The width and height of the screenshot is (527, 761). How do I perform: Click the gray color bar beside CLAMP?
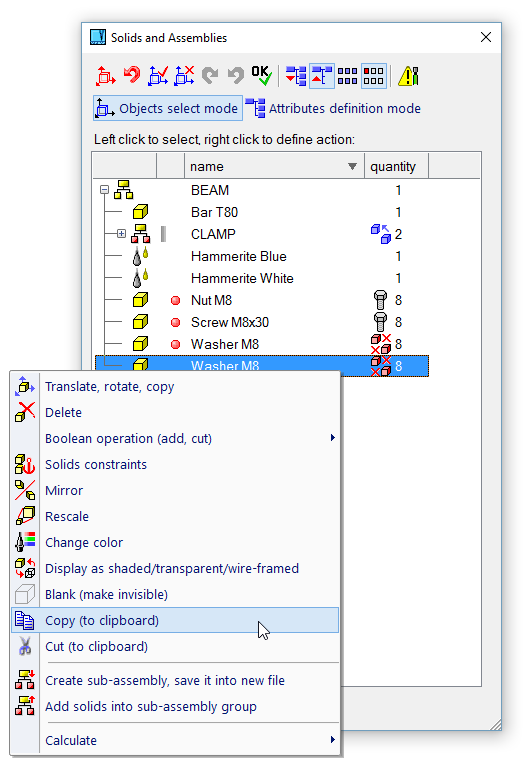coord(164,234)
